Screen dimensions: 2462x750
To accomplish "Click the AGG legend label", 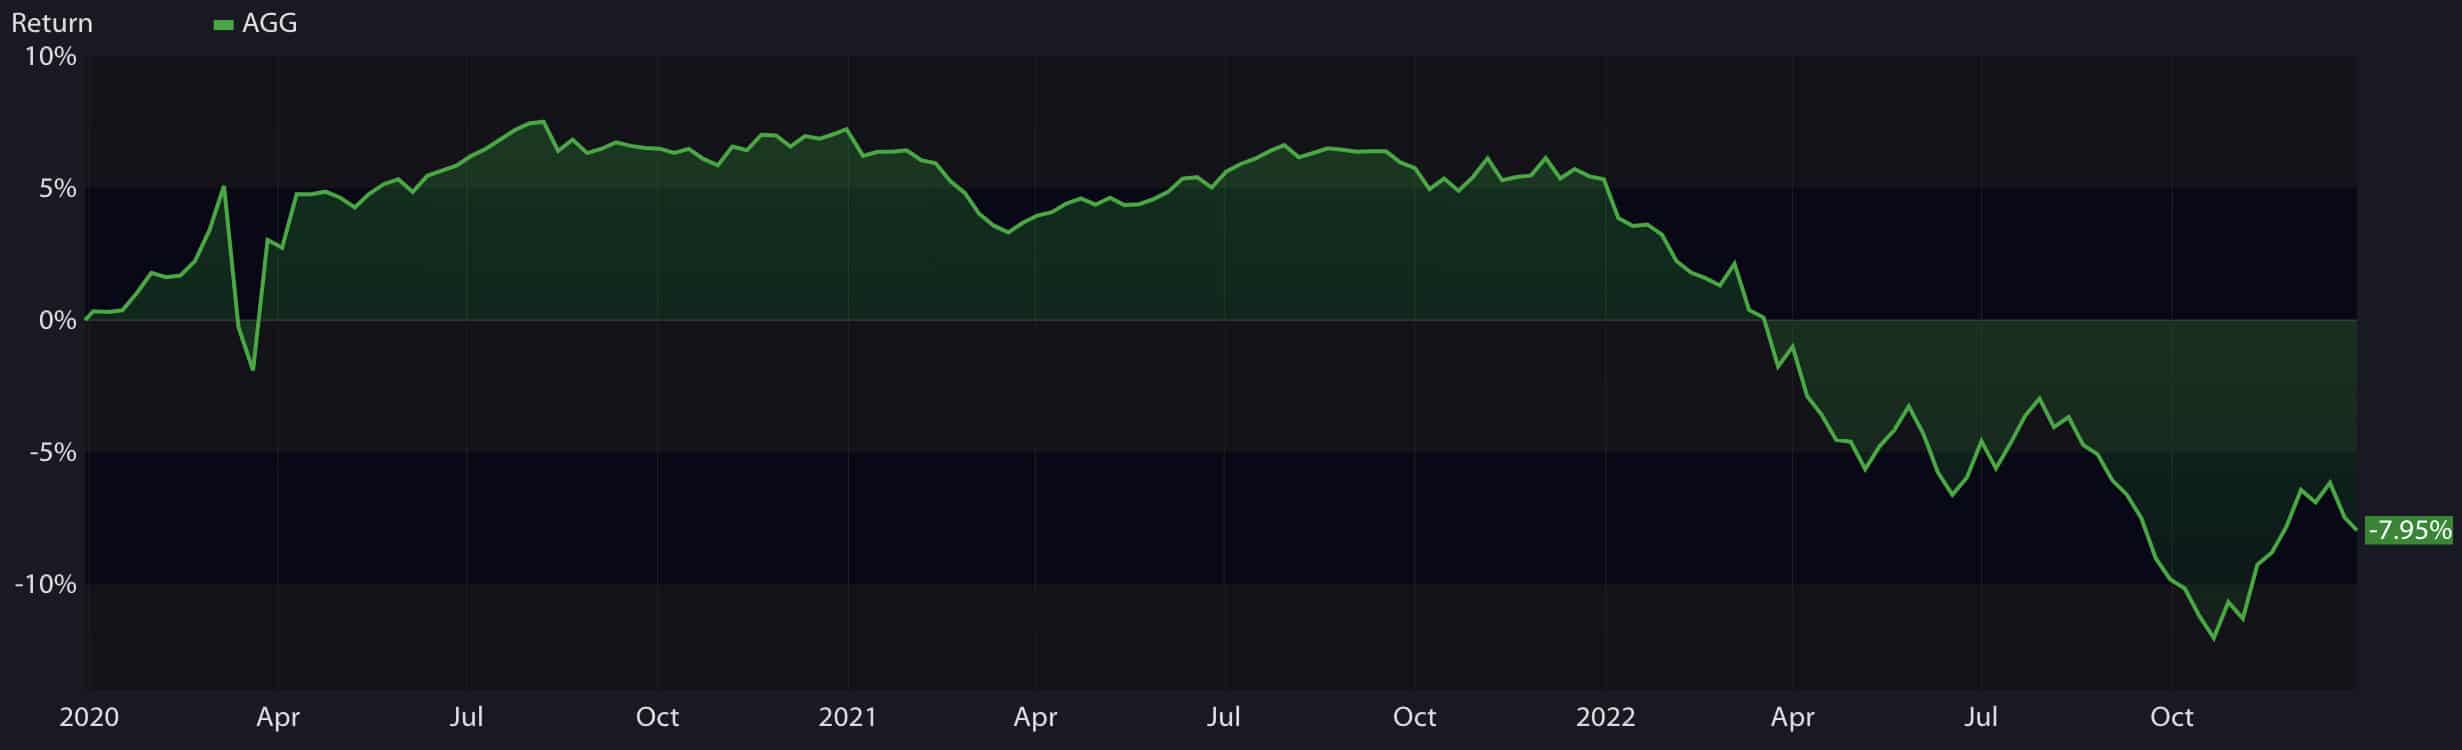I will 270,23.
